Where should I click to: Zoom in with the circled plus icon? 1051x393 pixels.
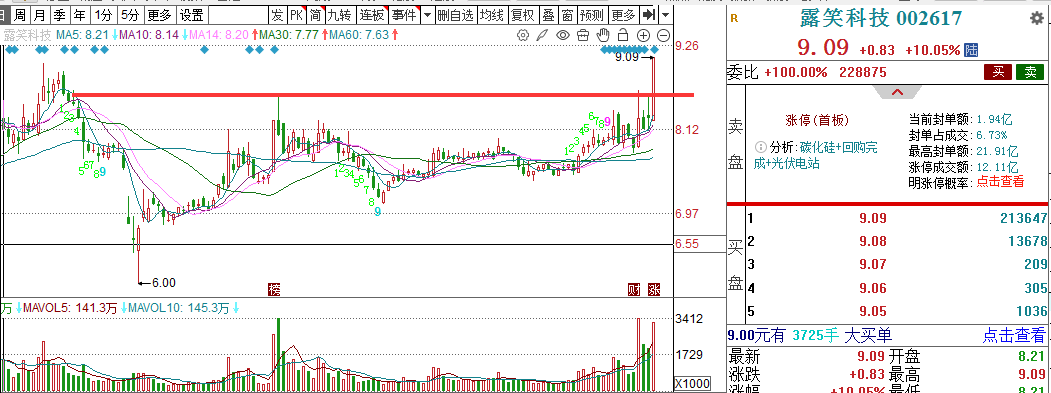643,35
